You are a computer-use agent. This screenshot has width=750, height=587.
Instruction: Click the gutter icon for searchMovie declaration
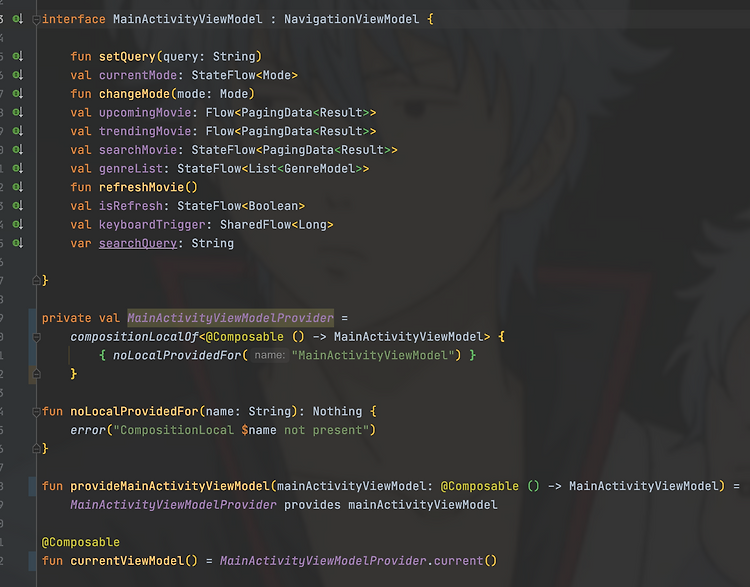click(x=18, y=150)
